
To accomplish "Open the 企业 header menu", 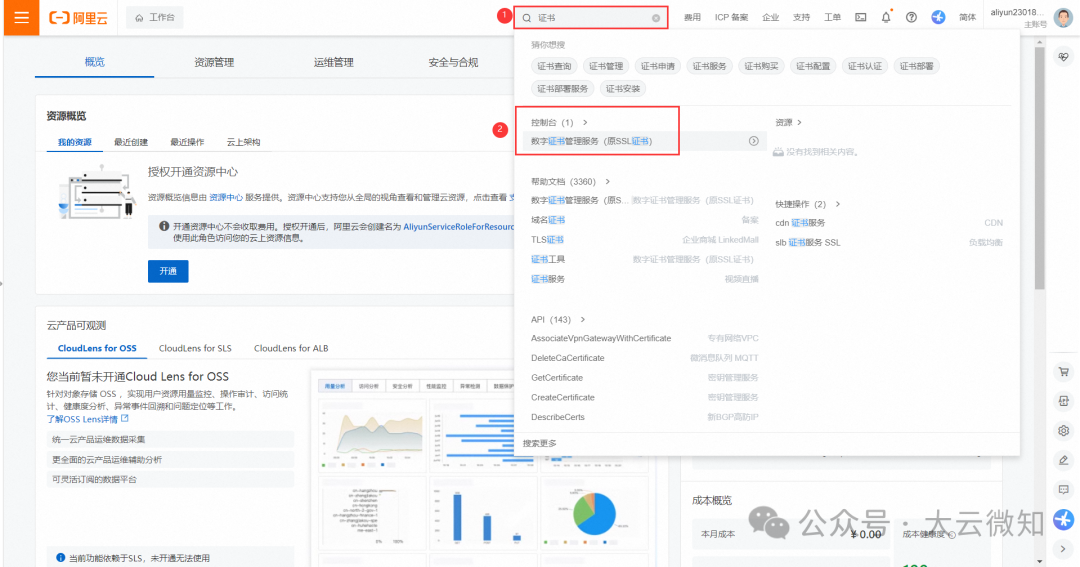I will [x=770, y=17].
